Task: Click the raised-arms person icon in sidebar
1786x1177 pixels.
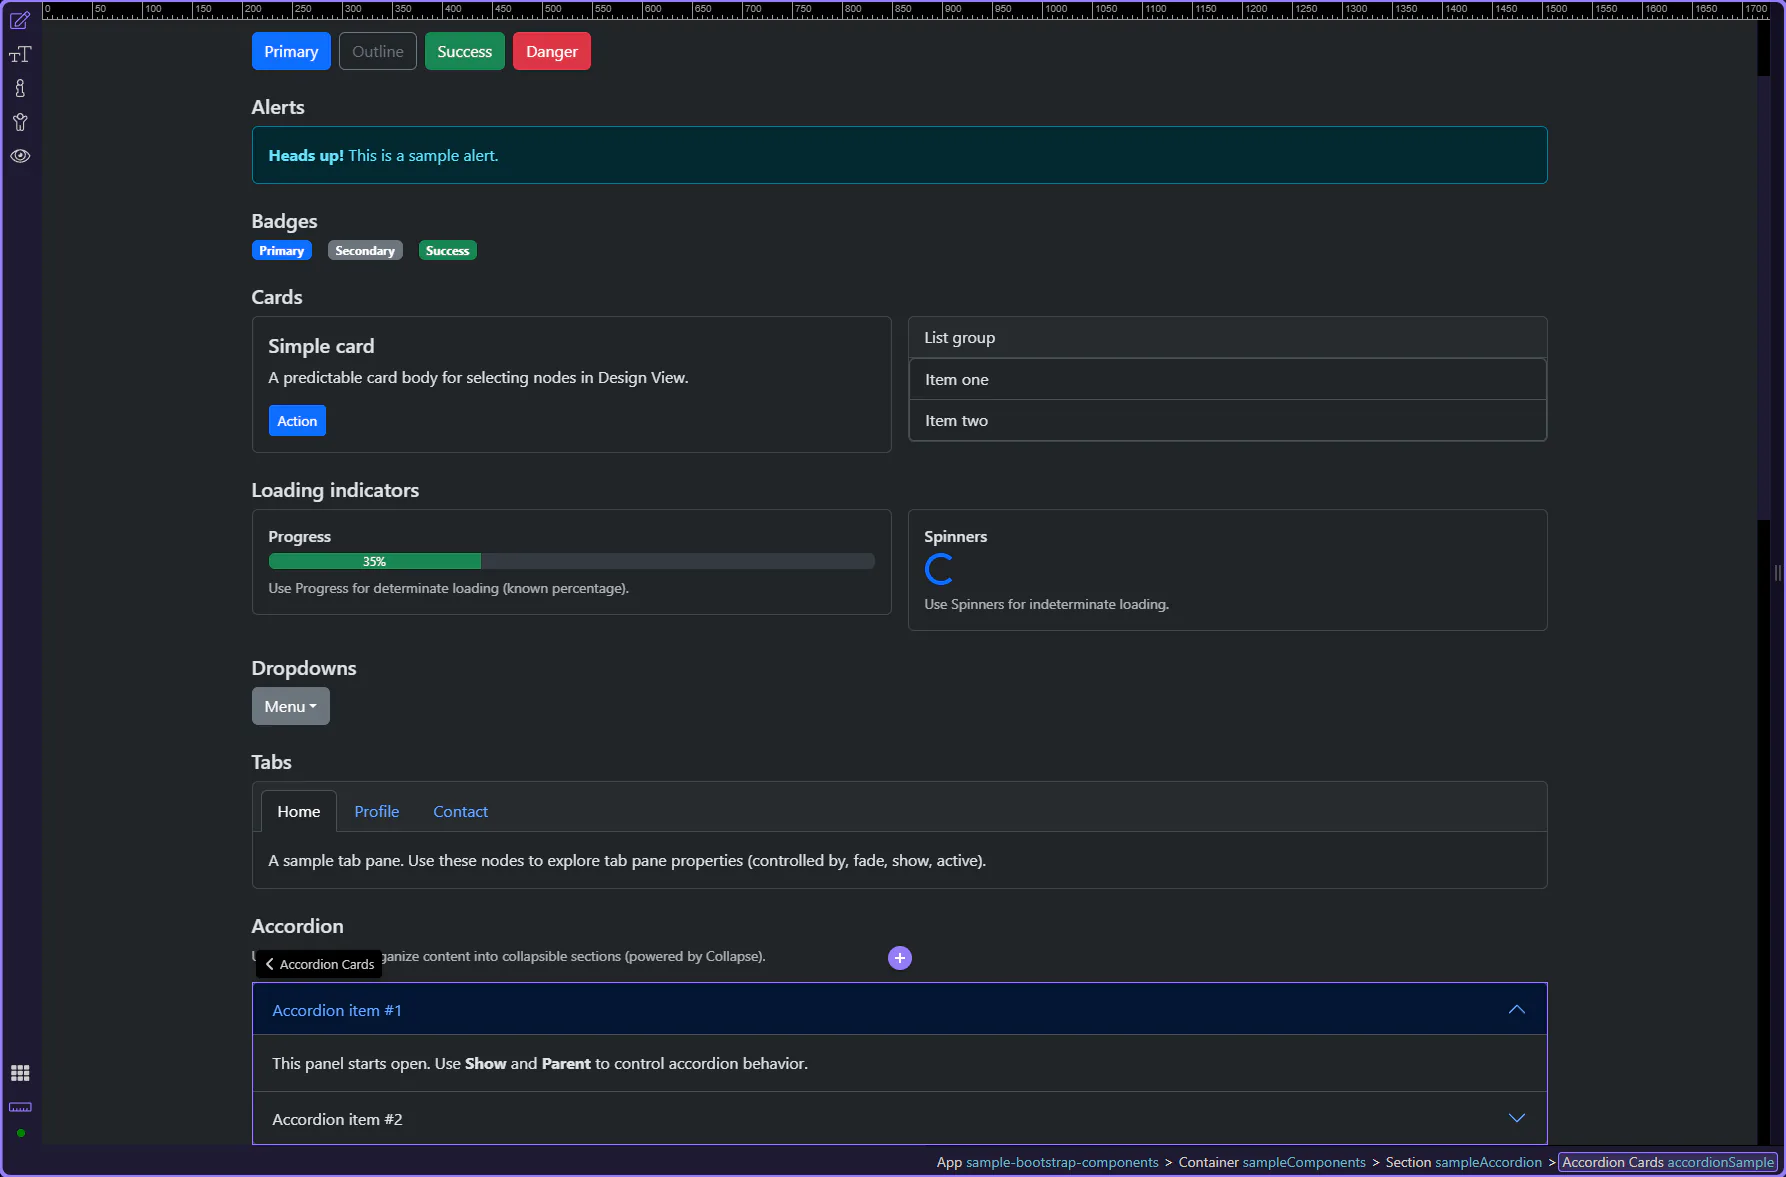Action: [20, 122]
